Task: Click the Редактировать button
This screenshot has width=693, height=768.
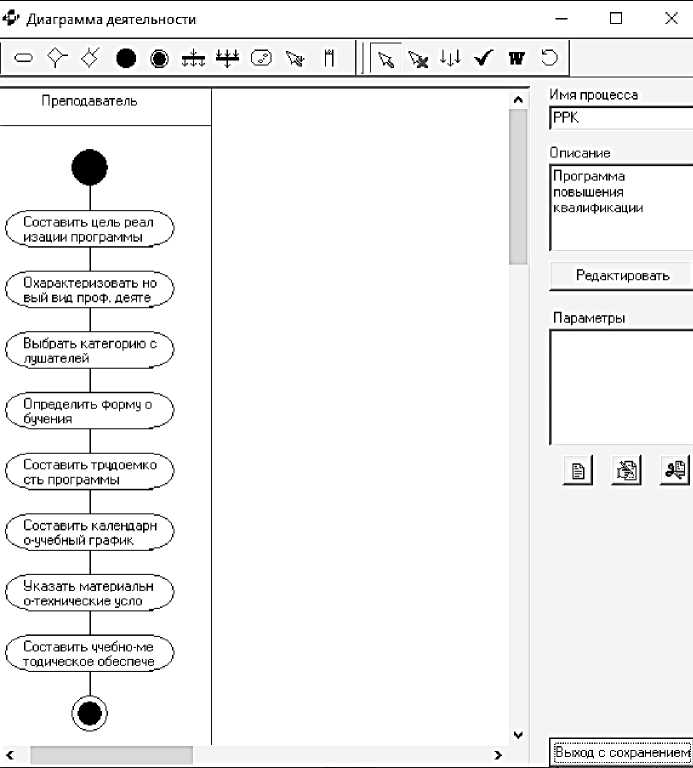Action: [622, 276]
